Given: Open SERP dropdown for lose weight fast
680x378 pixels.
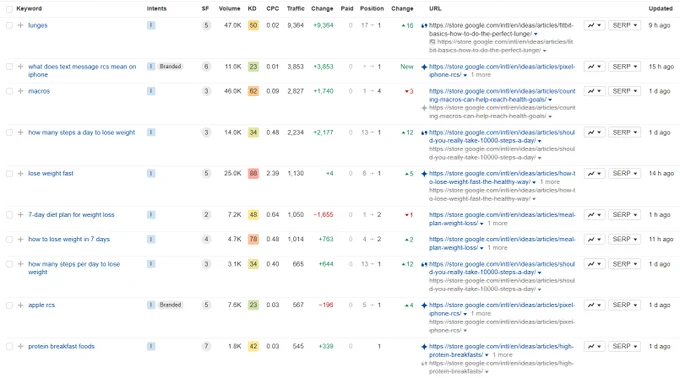Looking at the screenshot, I should click(x=624, y=173).
